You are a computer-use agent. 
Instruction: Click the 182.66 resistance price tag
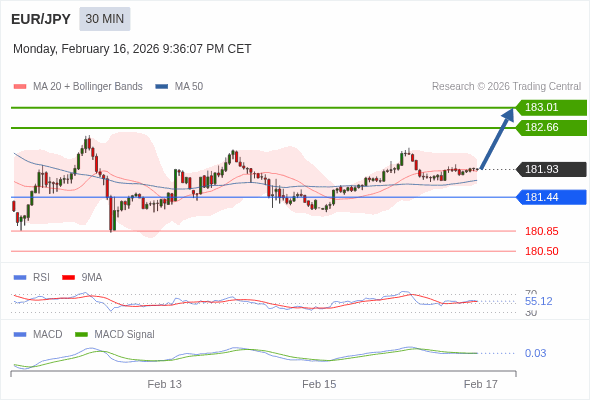pyautogui.click(x=551, y=128)
